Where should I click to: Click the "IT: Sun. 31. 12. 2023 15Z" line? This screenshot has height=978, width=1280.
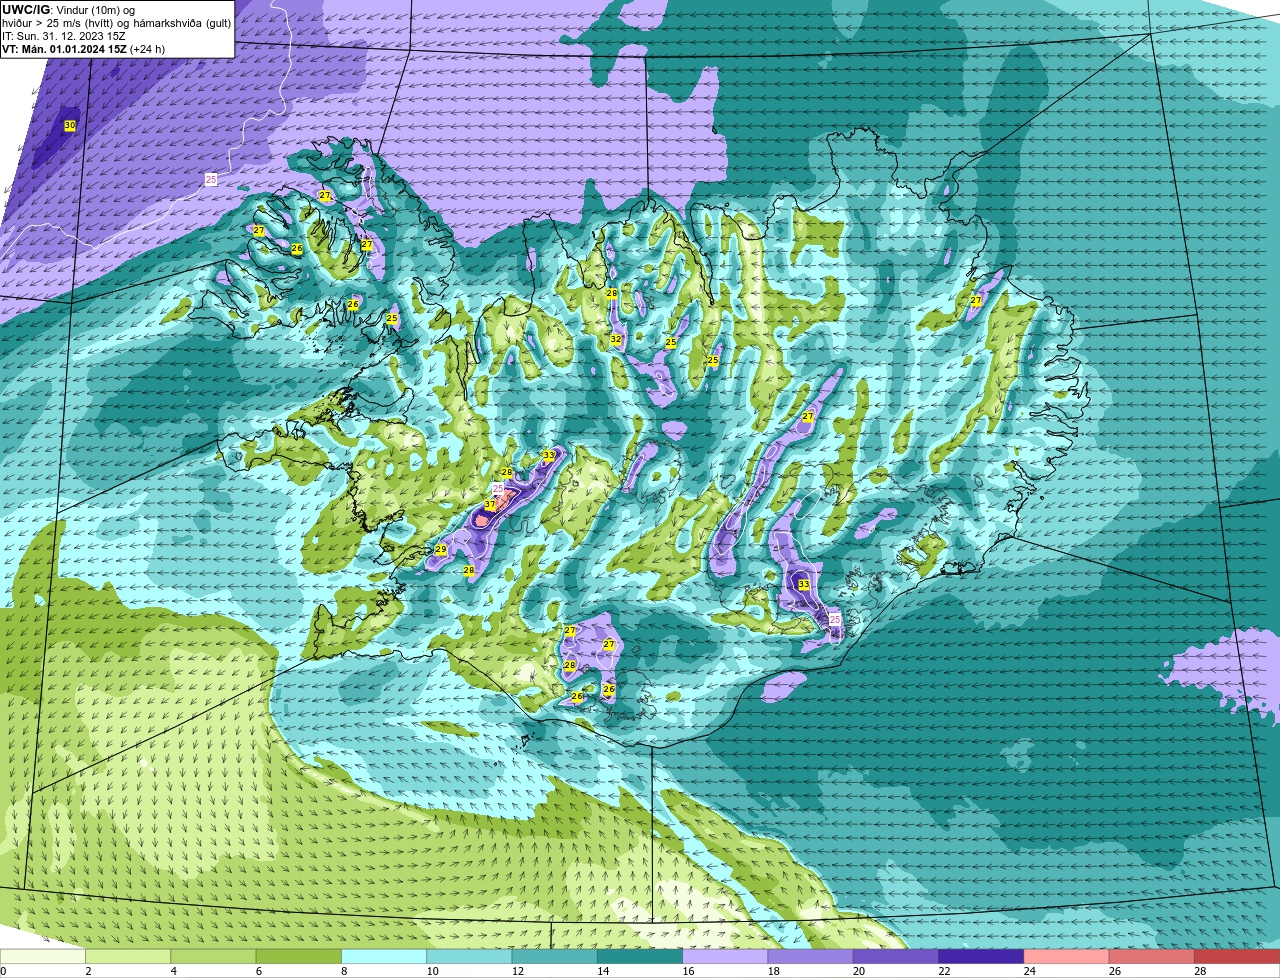[64, 36]
